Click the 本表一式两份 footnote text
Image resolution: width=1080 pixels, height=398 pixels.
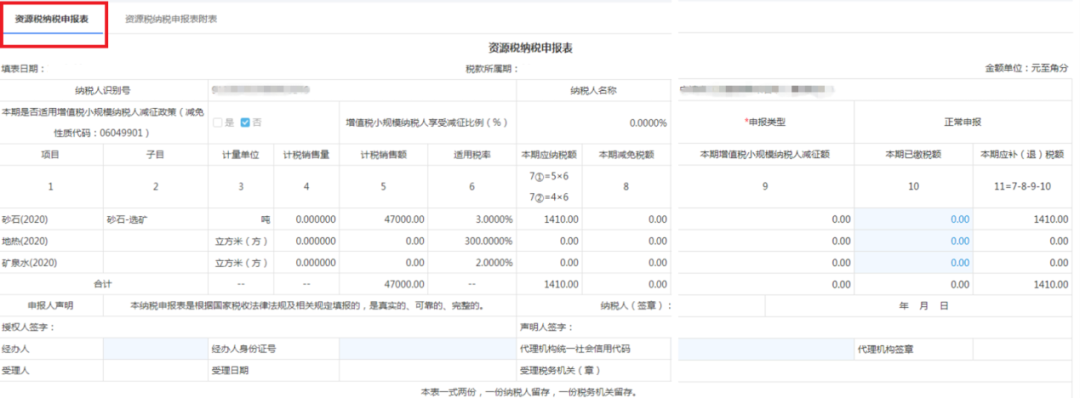point(529,392)
